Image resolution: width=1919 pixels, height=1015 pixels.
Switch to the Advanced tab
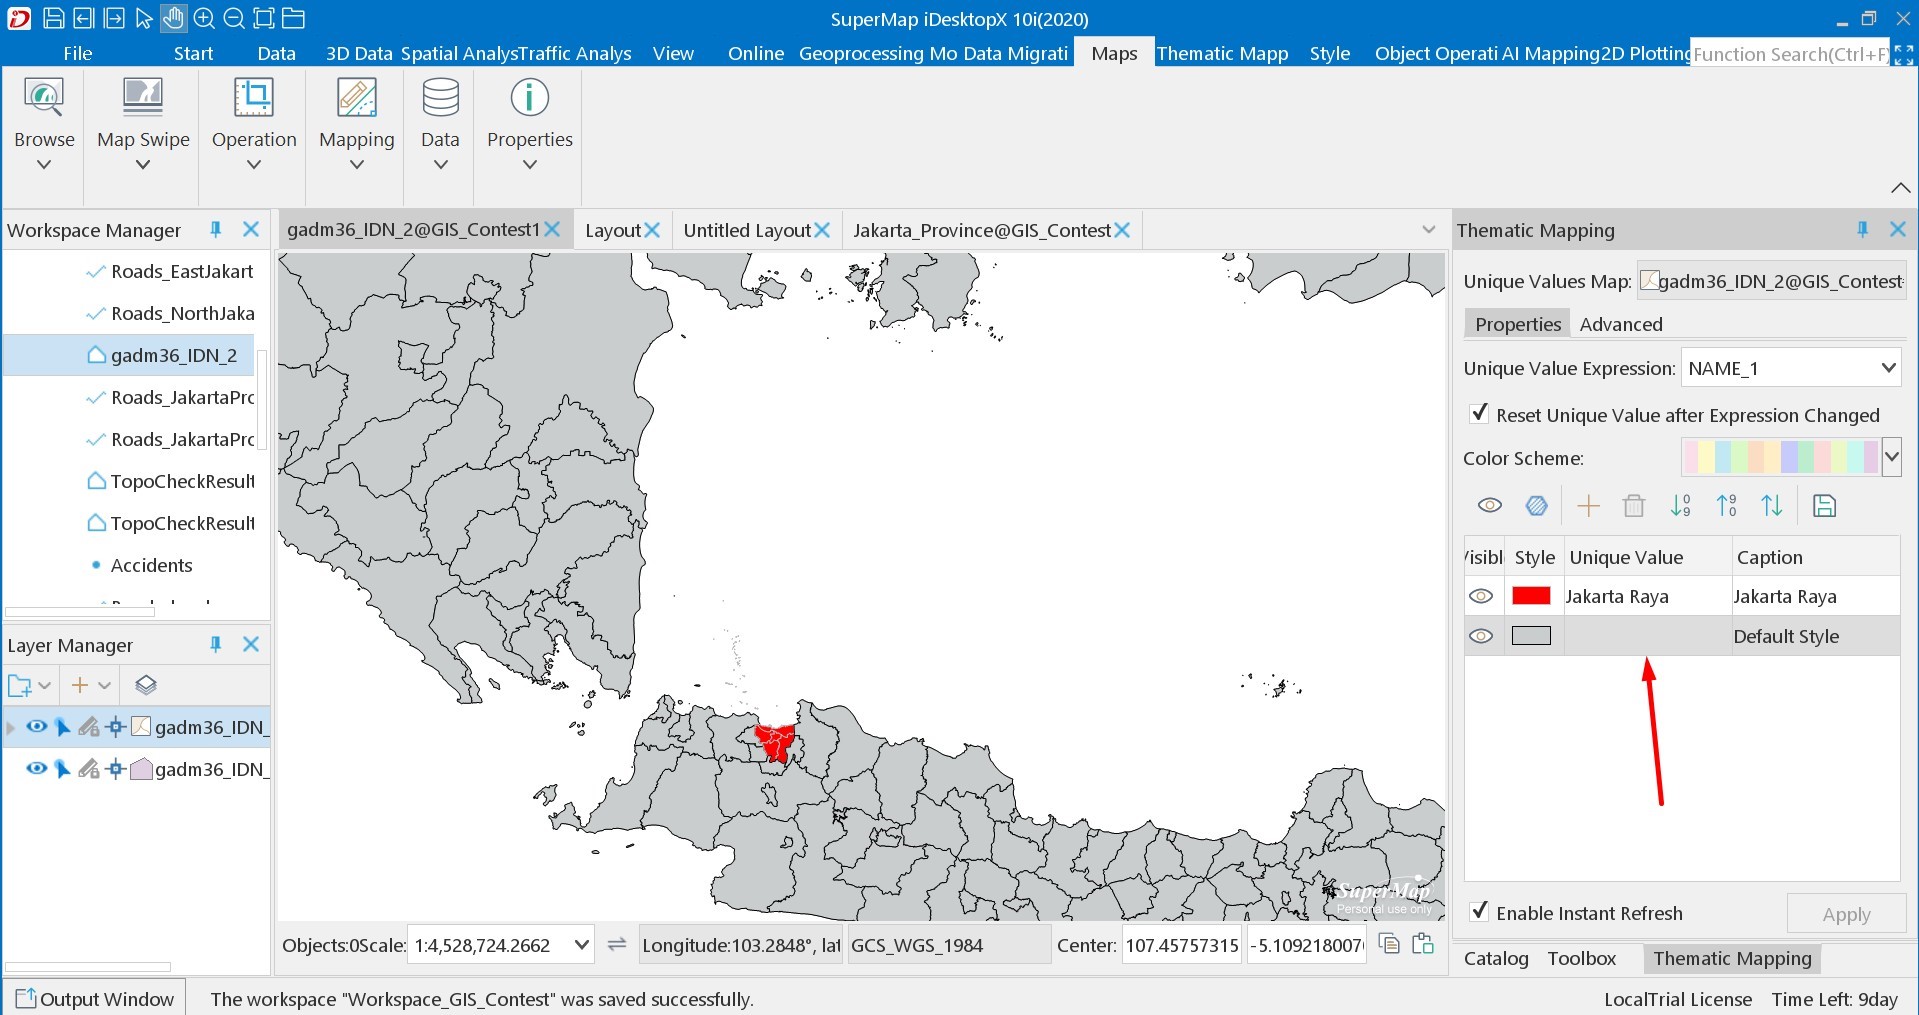[1621, 324]
